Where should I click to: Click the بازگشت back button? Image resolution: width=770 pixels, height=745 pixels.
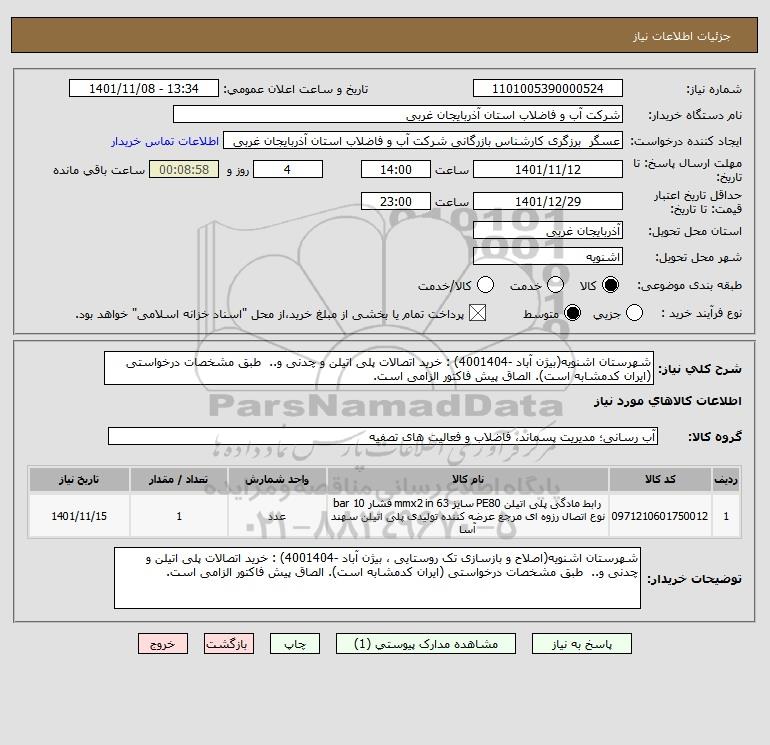point(229,644)
